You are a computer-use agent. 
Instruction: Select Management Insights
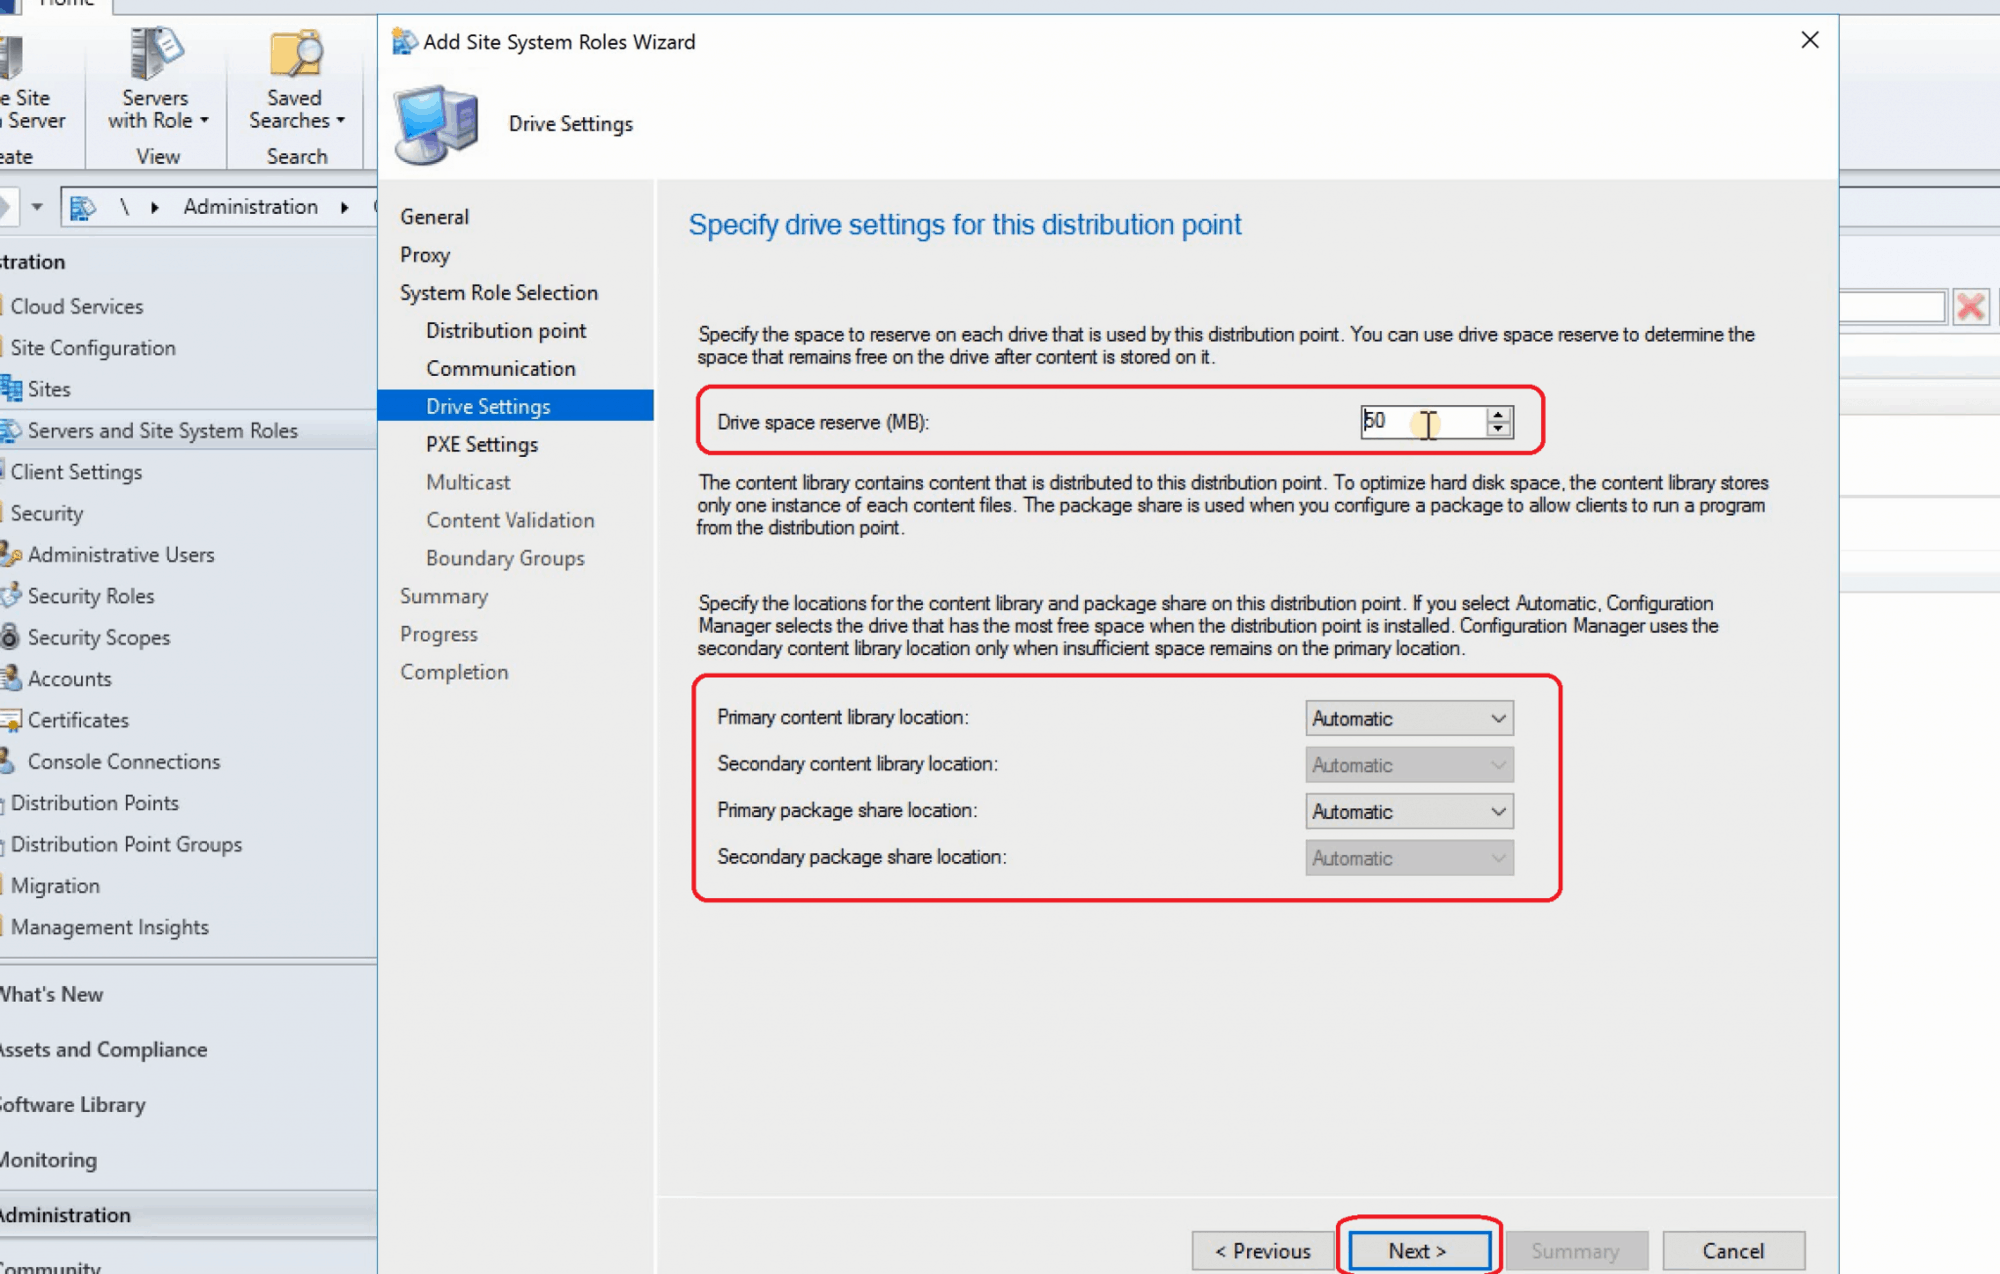110,927
